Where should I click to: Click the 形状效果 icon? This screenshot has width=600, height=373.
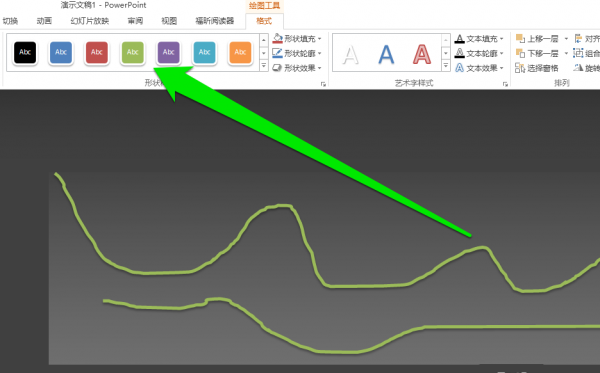tap(277, 68)
